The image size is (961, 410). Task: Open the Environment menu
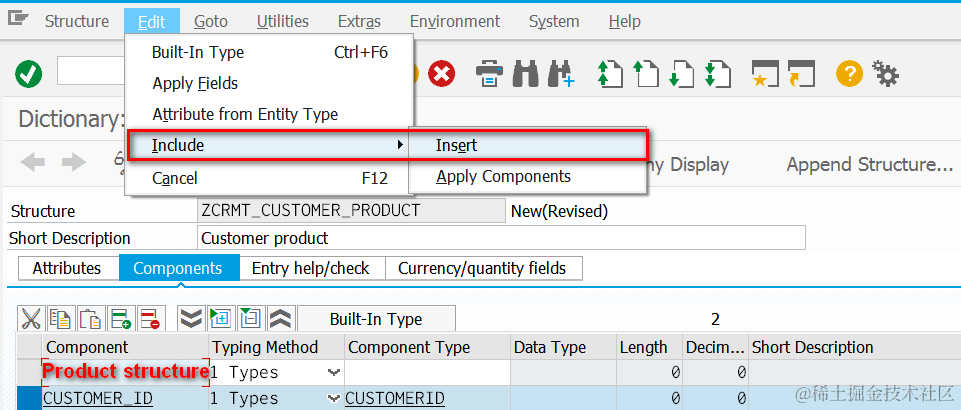455,21
